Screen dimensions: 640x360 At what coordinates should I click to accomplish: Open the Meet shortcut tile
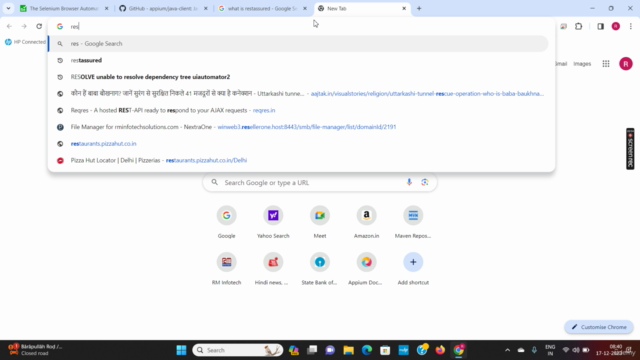pos(320,222)
